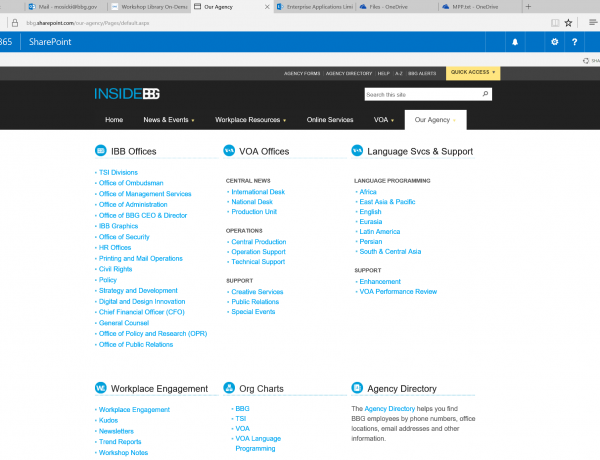The image size is (600, 460).
Task: Open the Agency Directory top link
Action: tap(349, 73)
